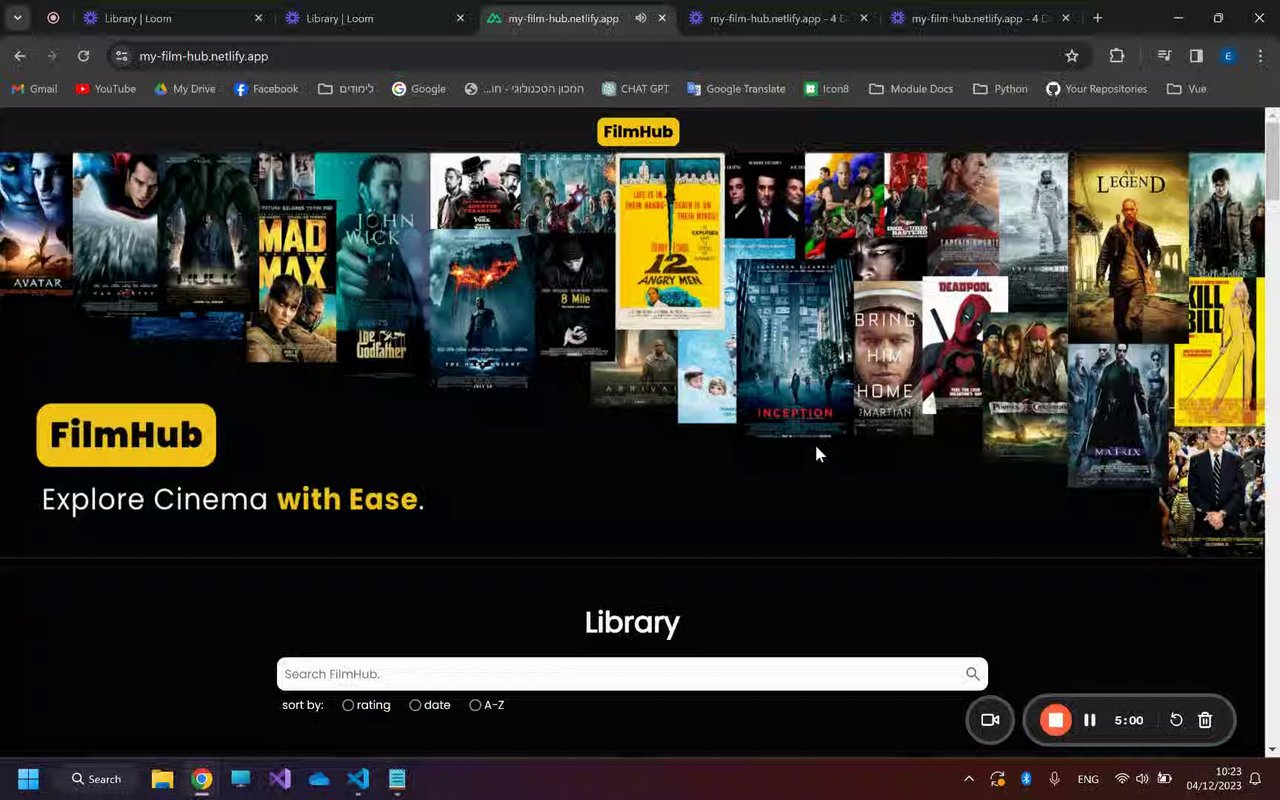1280x800 pixels.
Task: Open File Explorer from the taskbar
Action: 162,779
